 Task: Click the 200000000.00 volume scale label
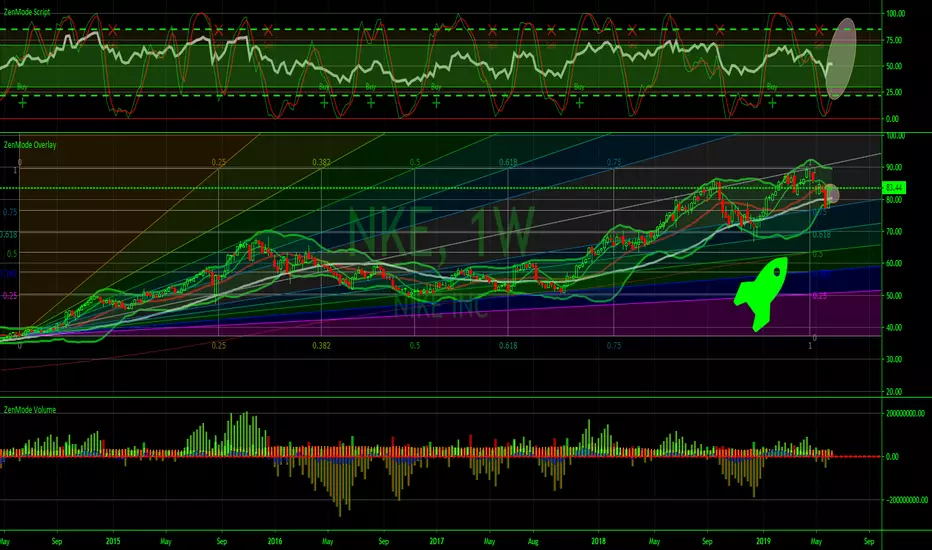pyautogui.click(x=906, y=413)
